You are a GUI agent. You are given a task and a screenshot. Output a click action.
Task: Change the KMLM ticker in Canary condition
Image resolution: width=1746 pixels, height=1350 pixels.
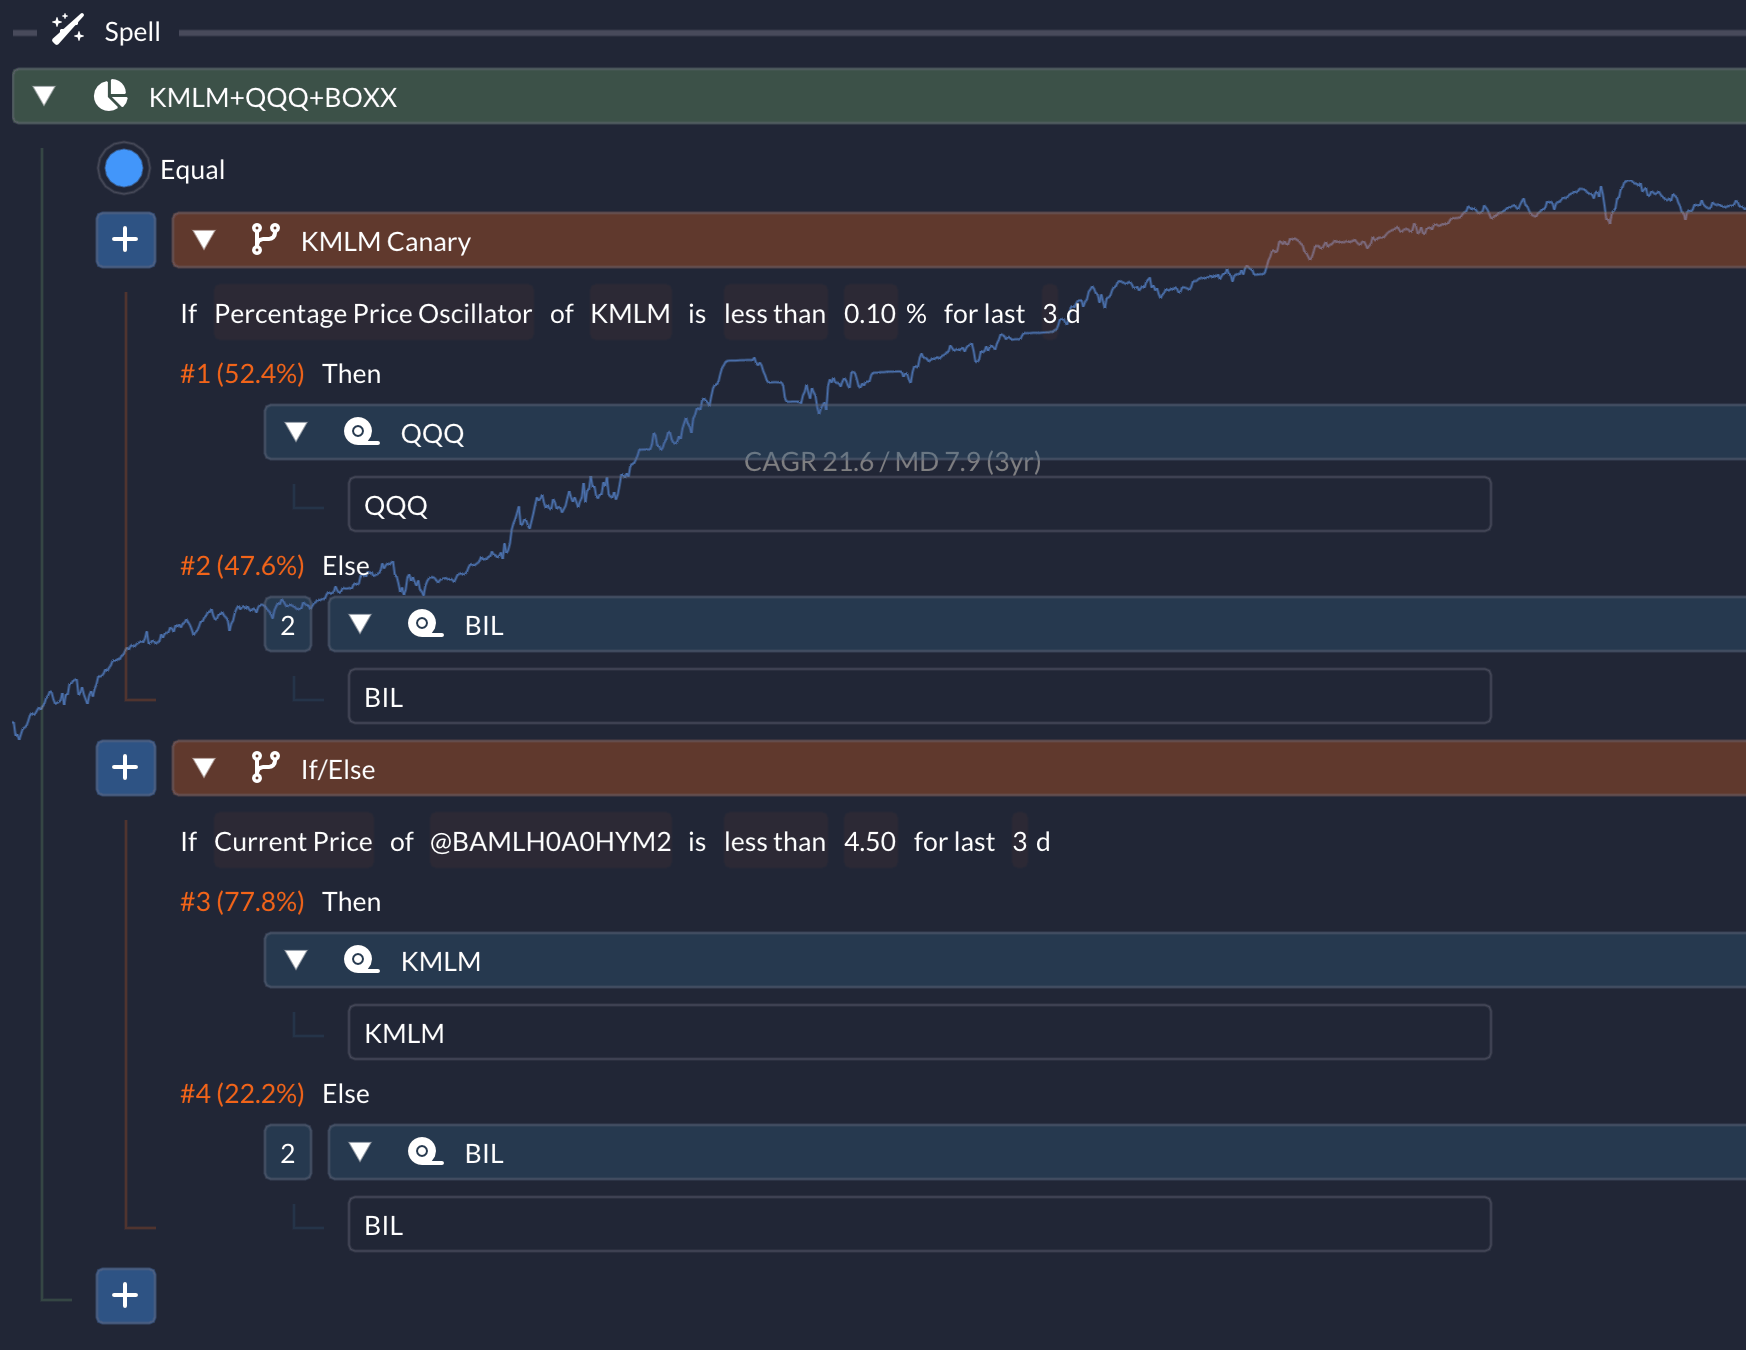630,313
